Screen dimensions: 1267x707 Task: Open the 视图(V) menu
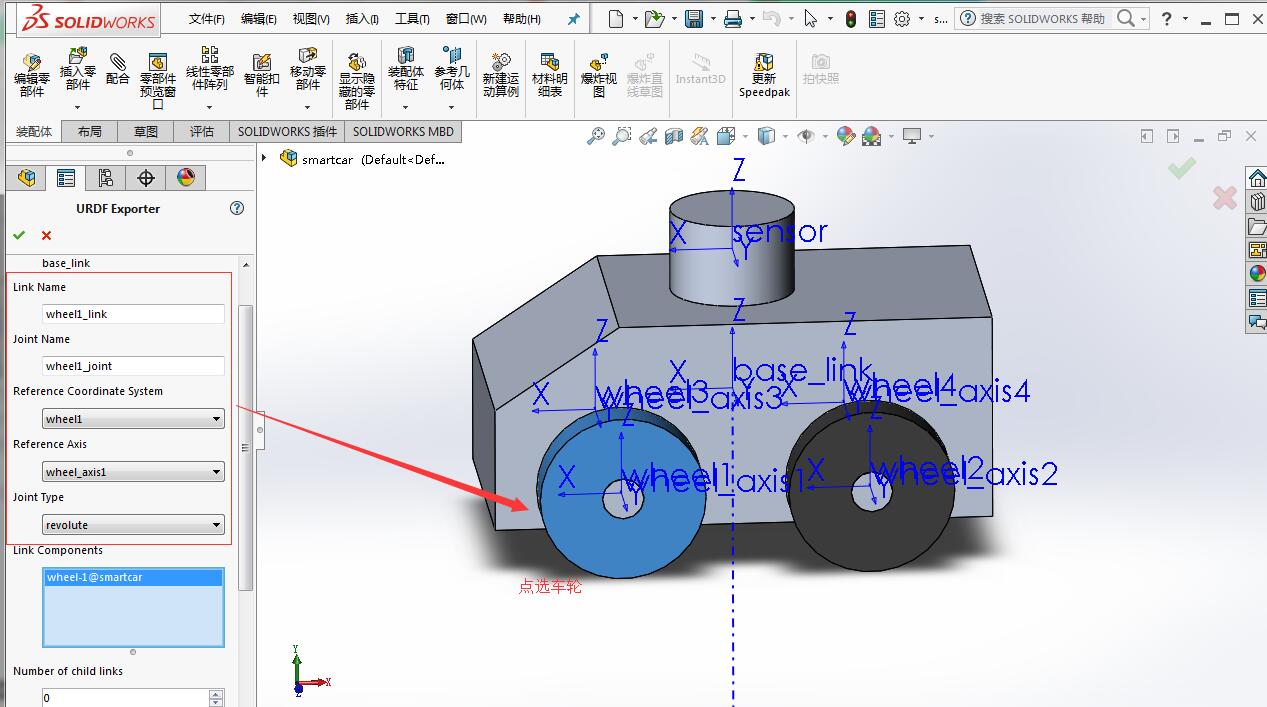pyautogui.click(x=311, y=19)
